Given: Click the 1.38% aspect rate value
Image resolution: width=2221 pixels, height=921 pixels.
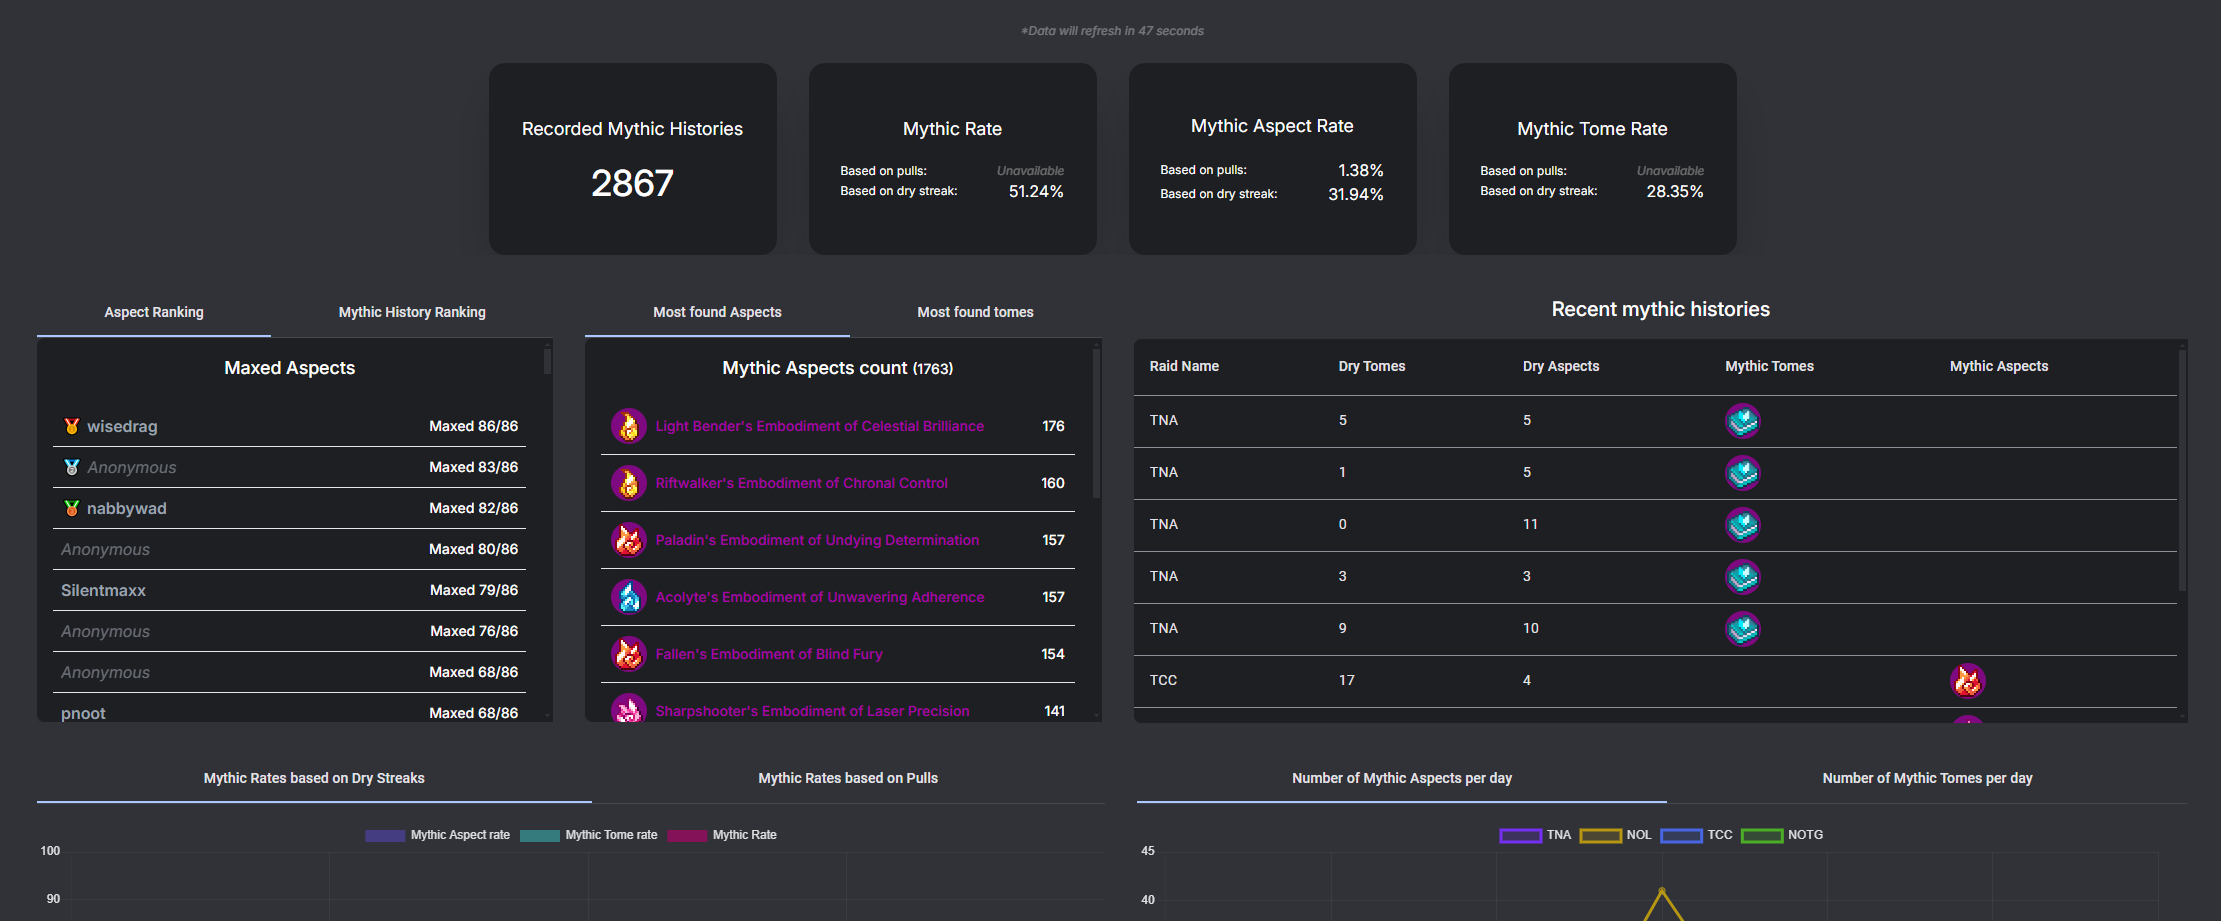Looking at the screenshot, I should pos(1361,170).
